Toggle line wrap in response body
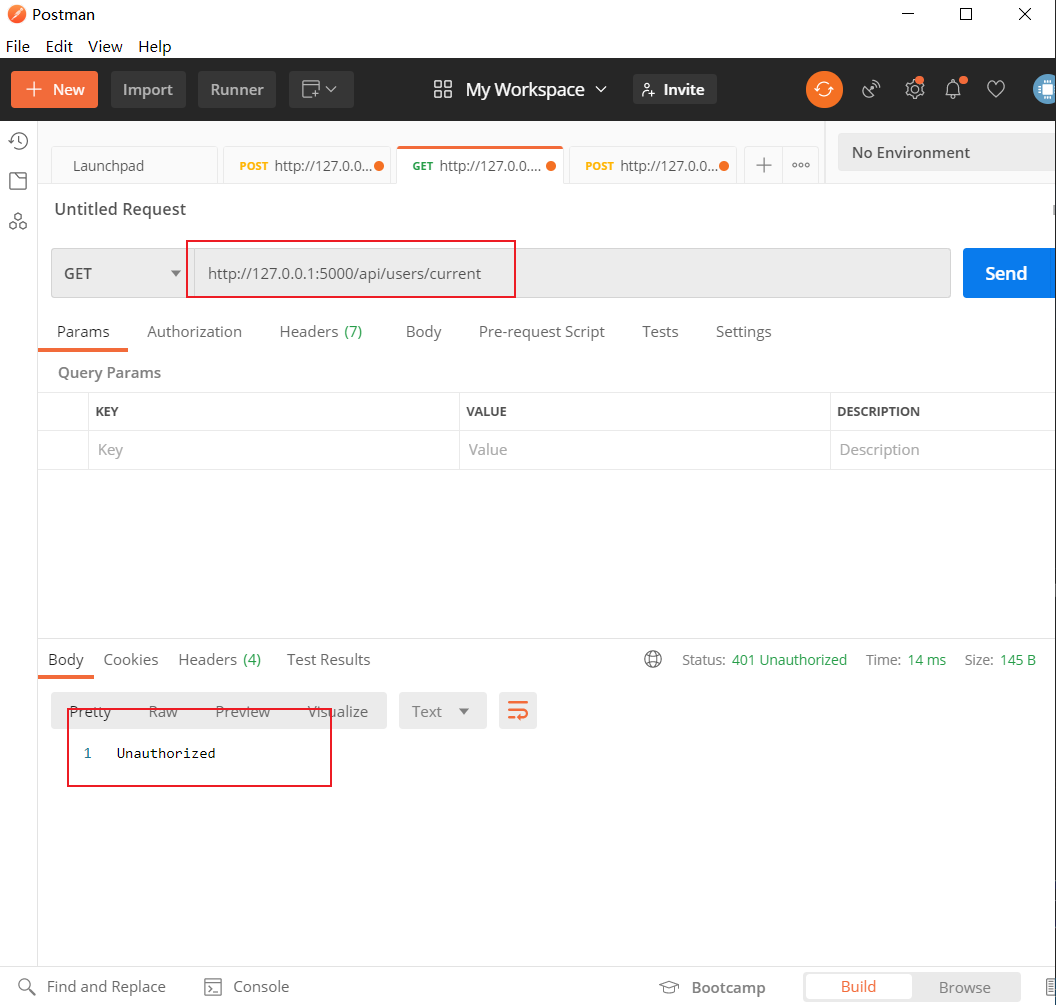The width and height of the screenshot is (1056, 1005). tap(517, 711)
